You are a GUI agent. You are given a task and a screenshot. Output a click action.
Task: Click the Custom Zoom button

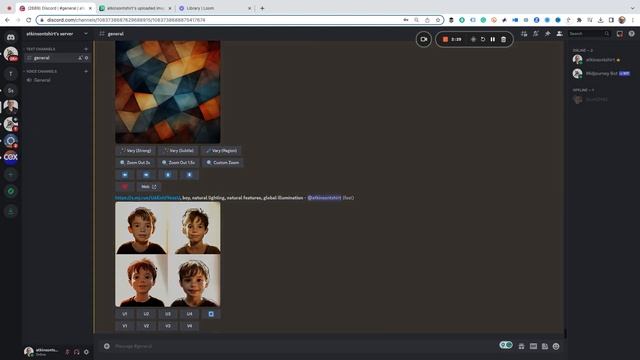pyautogui.click(x=222, y=162)
